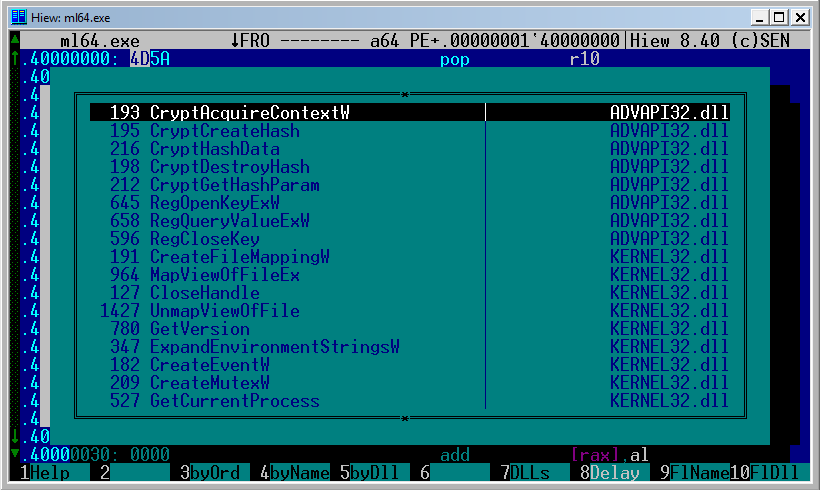Select the UnmapViewOfFile row with ordinal 1427
820x490 pixels.
[224, 311]
